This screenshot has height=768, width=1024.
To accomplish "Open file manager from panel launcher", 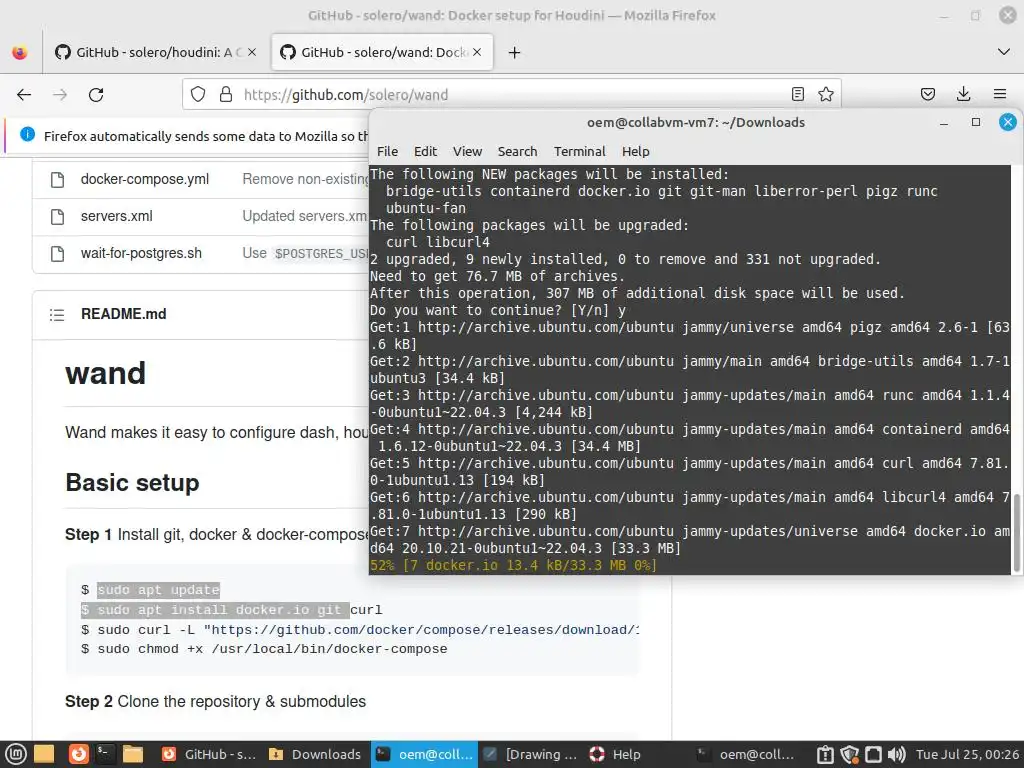I will [133, 754].
